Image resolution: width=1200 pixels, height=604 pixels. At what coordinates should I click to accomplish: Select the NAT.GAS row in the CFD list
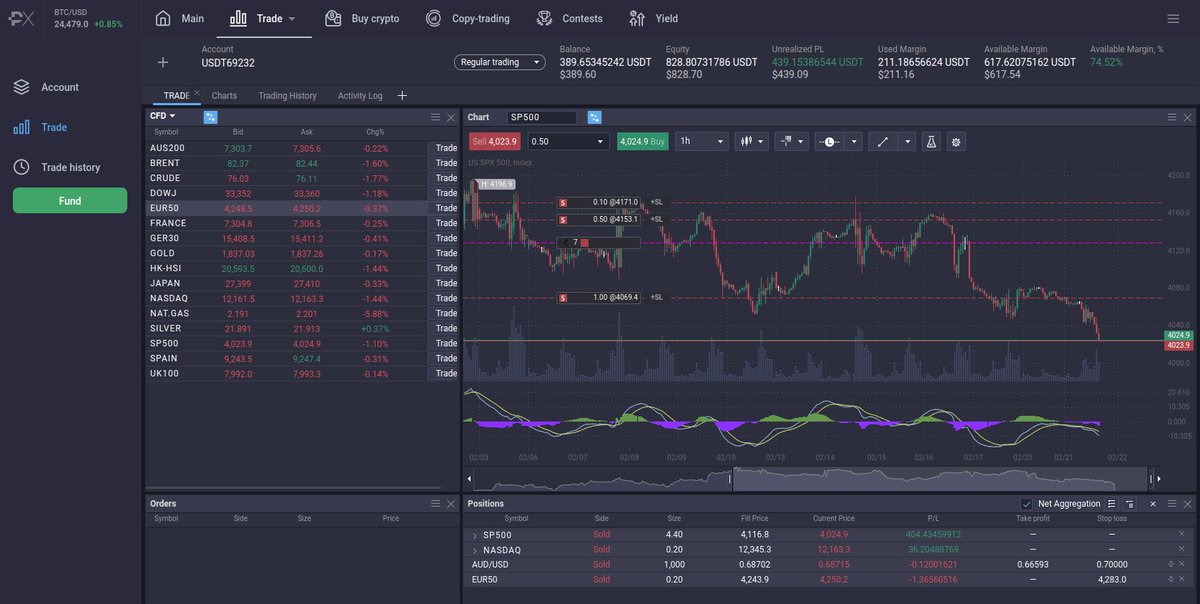click(x=302, y=313)
